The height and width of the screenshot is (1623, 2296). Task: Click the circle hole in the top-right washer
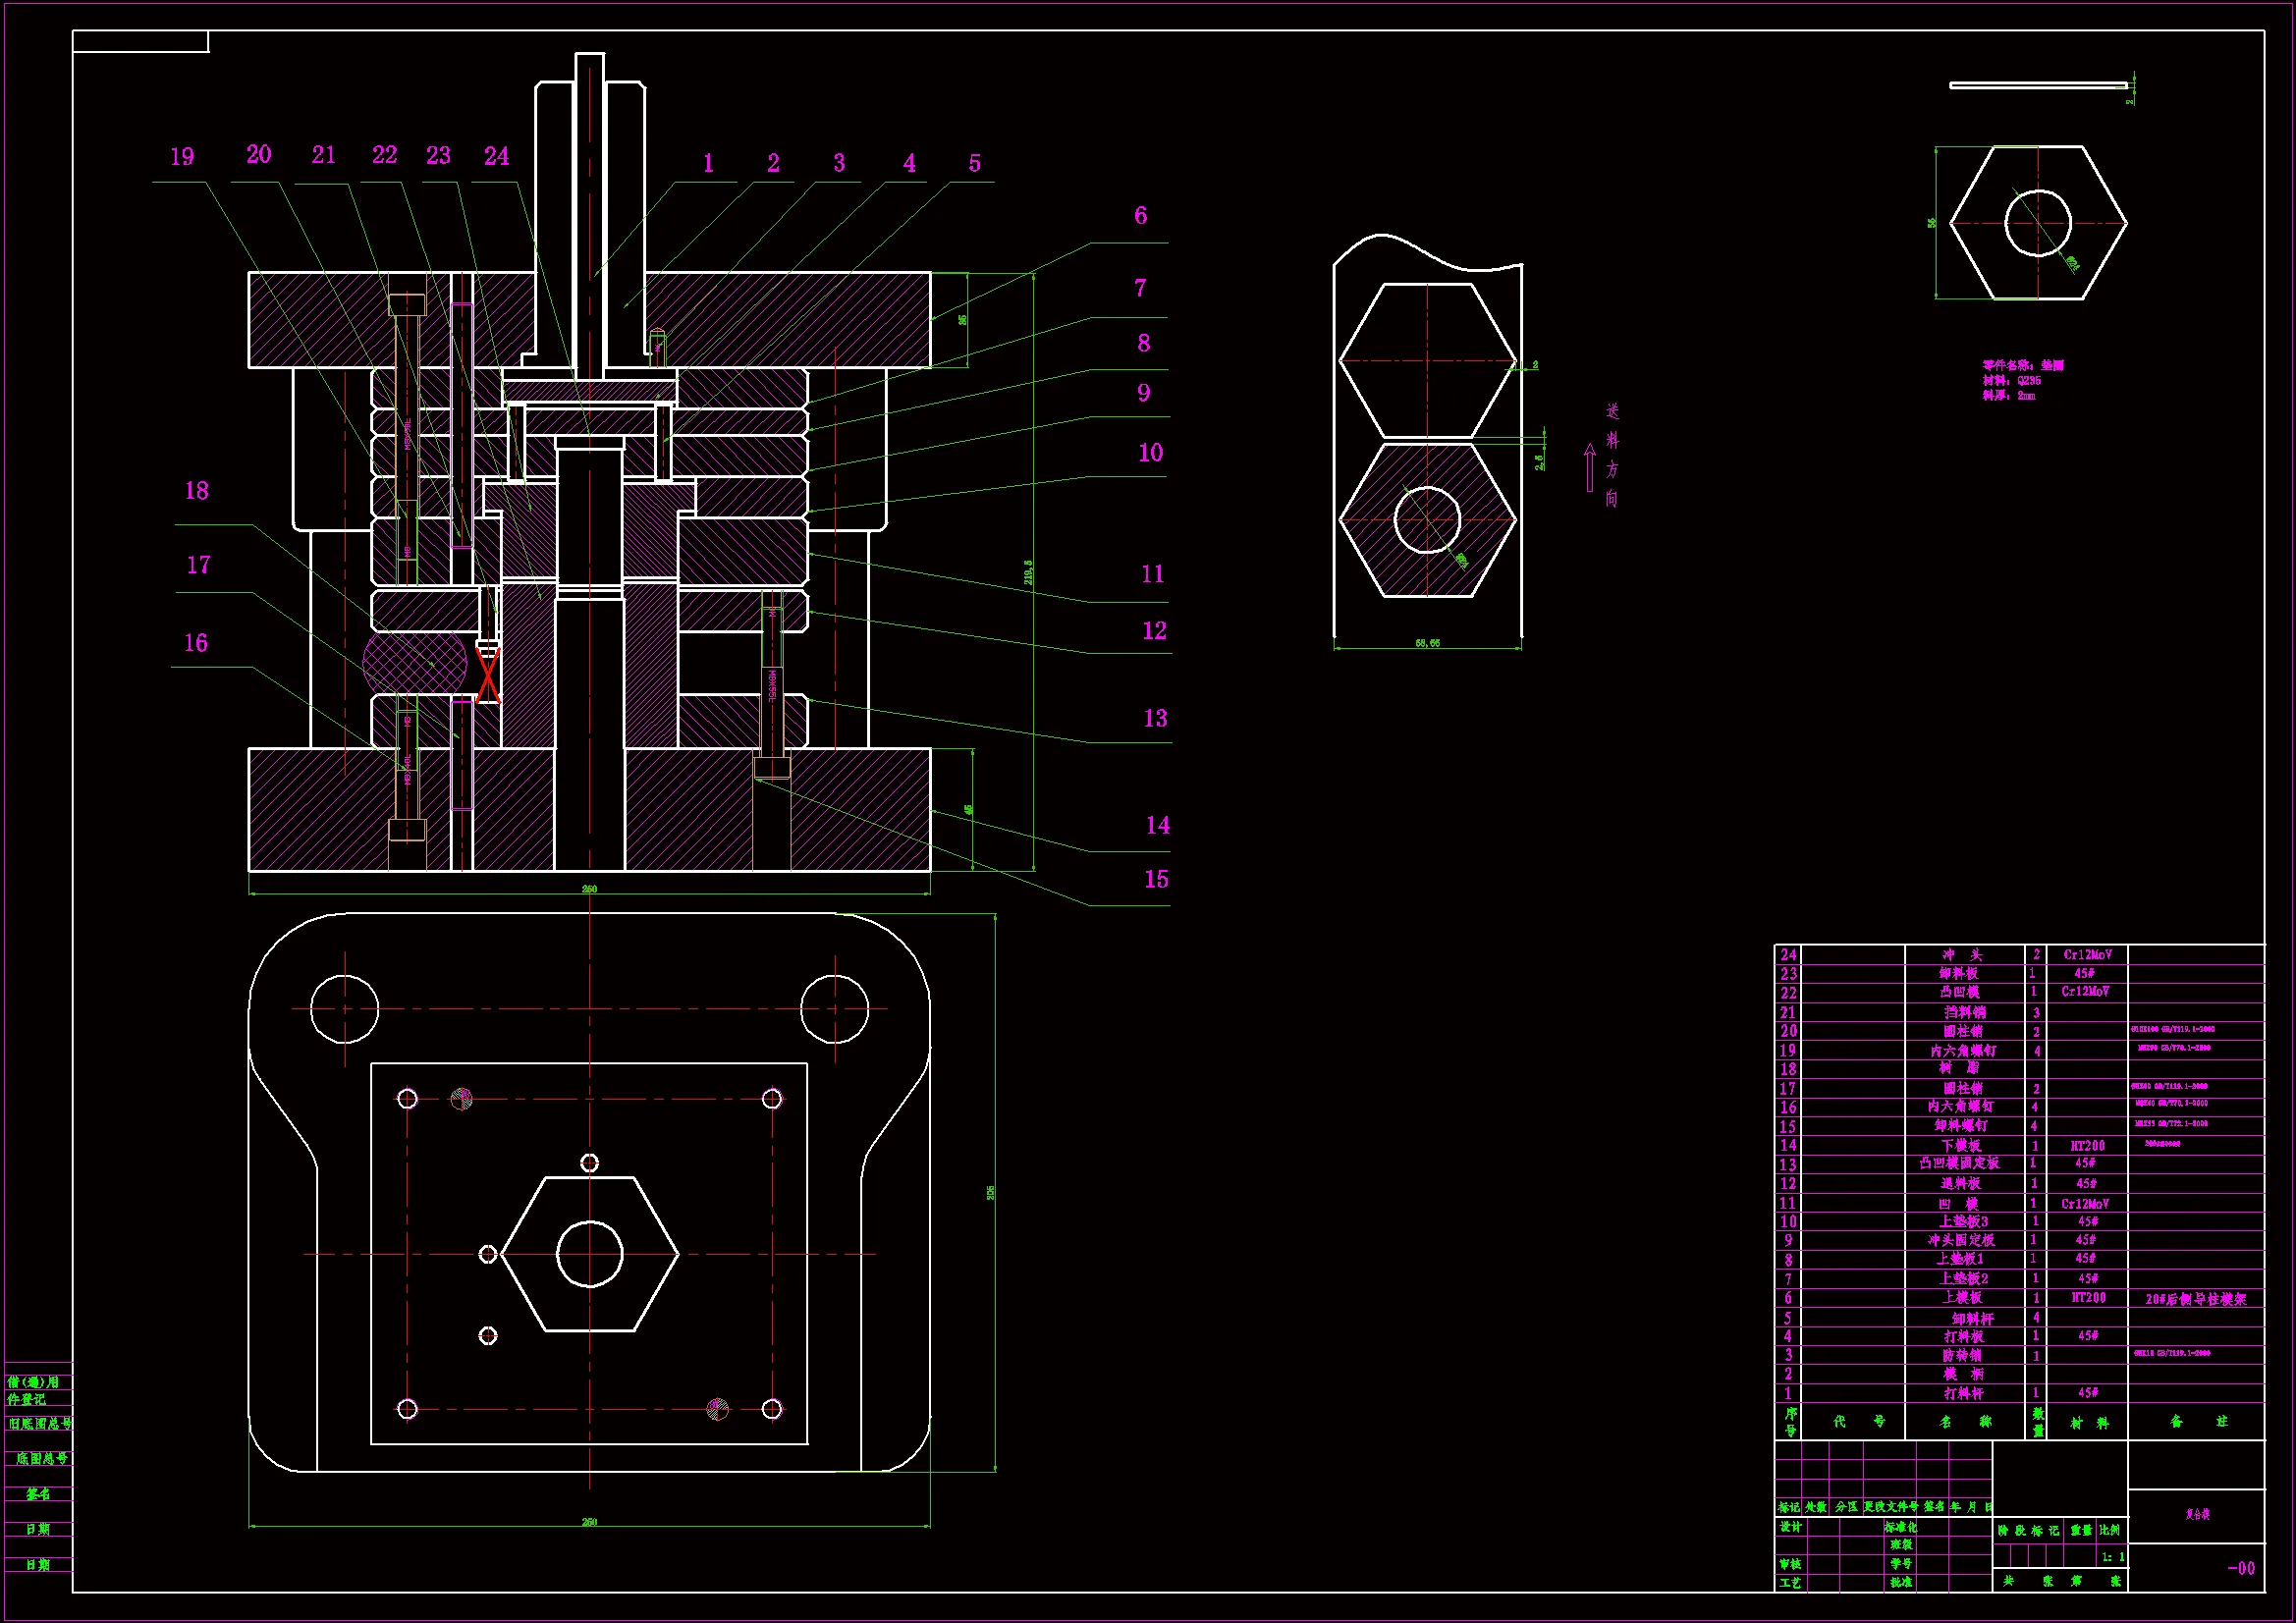(2037, 223)
